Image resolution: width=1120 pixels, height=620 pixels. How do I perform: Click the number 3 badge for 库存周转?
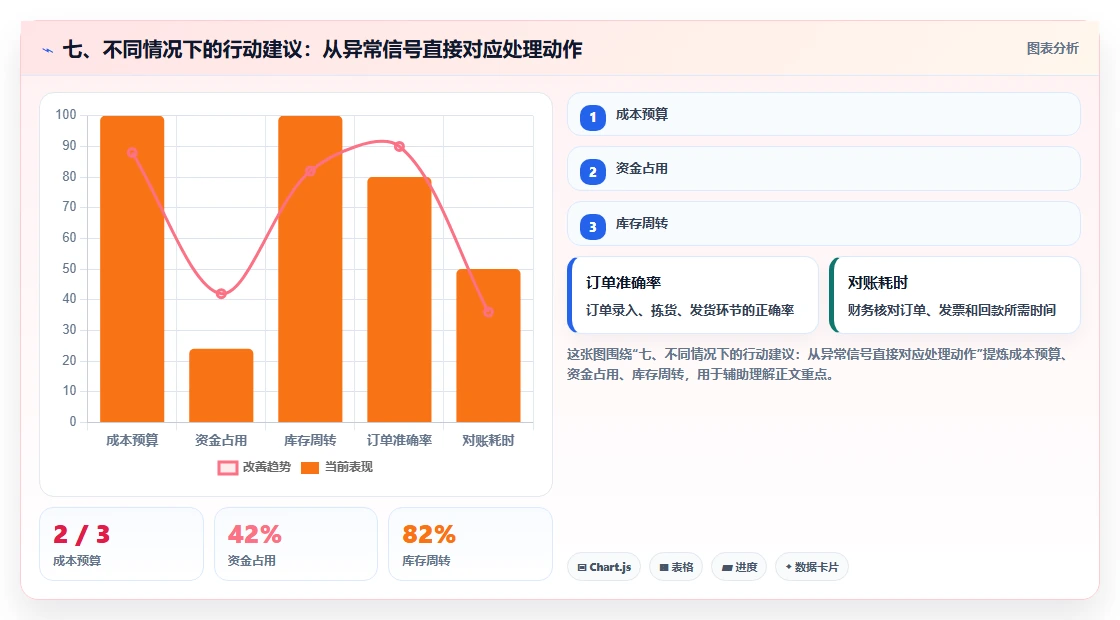click(592, 226)
